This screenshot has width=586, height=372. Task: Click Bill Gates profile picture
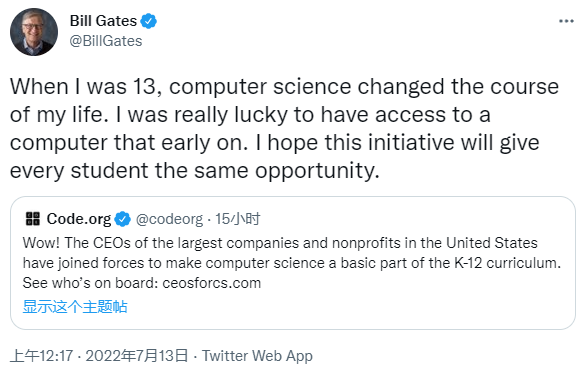(x=34, y=32)
